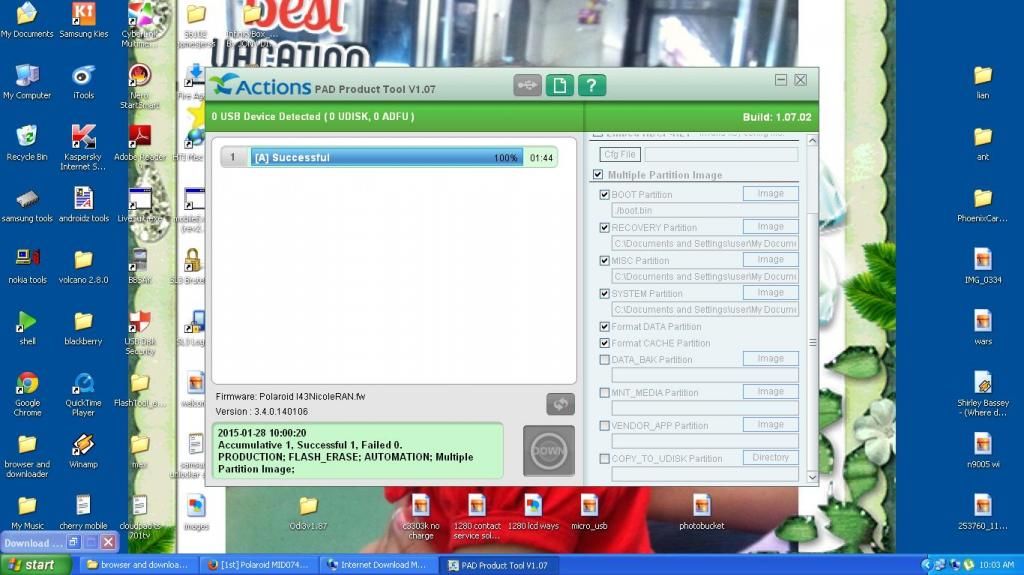Open blackberry folder on desktop
Screen dimensions: 1024x575
[x=84, y=328]
